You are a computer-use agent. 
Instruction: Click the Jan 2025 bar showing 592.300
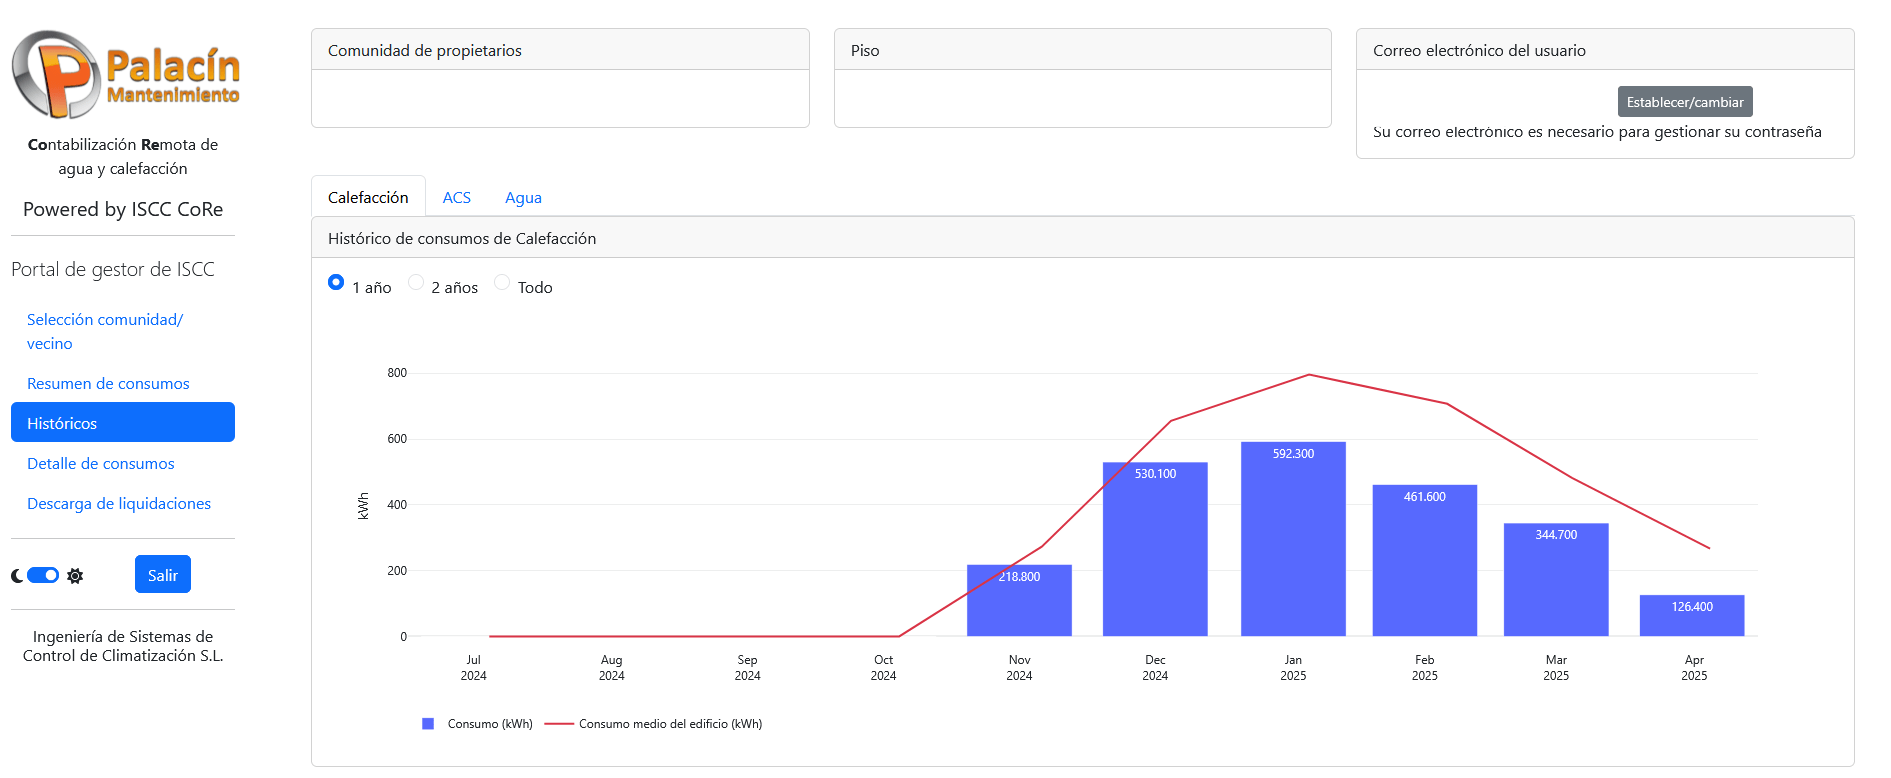click(x=1292, y=540)
